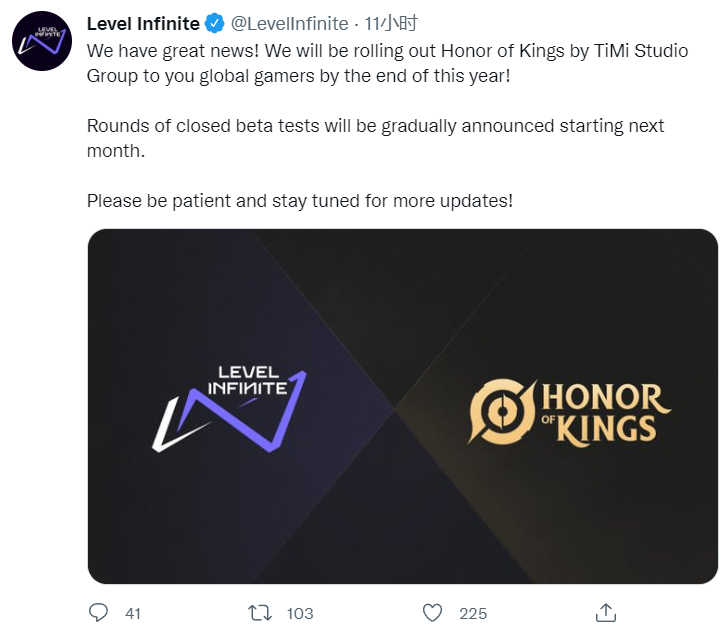The width and height of the screenshot is (728, 630).
Task: Go to the @LevelInfinite handle
Action: coord(290,23)
